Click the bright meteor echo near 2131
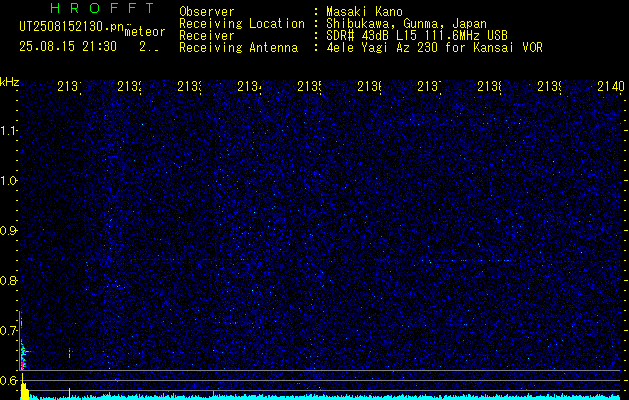Viewport: 629px width, 400px height. coord(69,353)
